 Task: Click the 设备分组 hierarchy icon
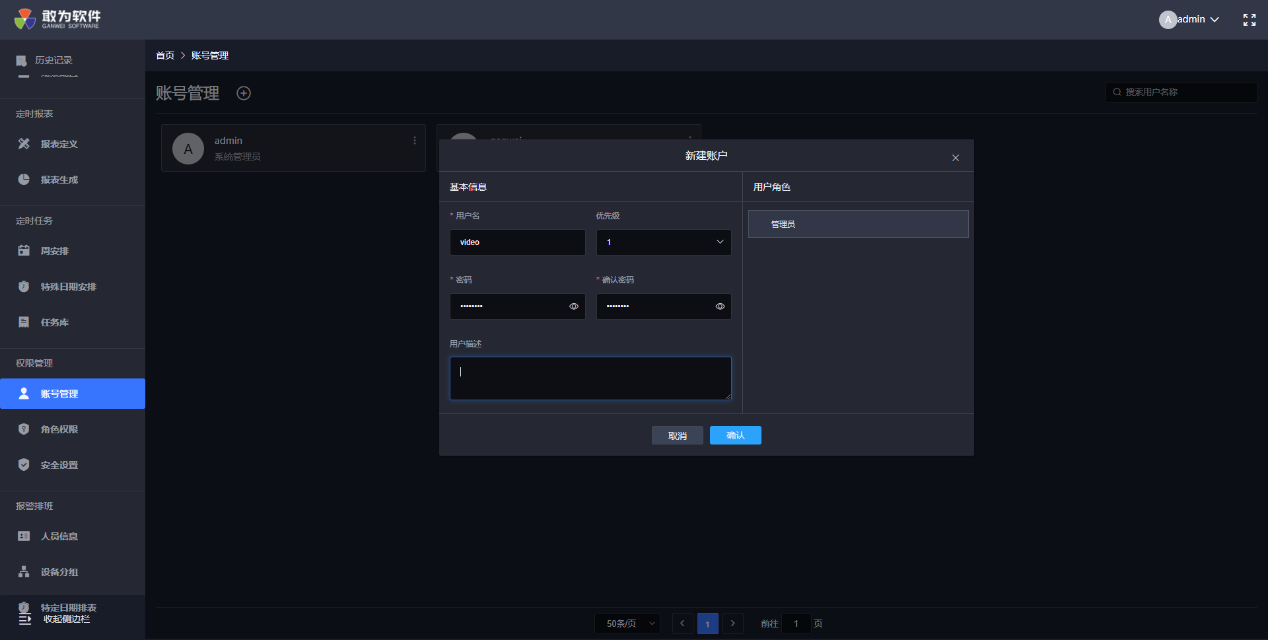[24, 572]
